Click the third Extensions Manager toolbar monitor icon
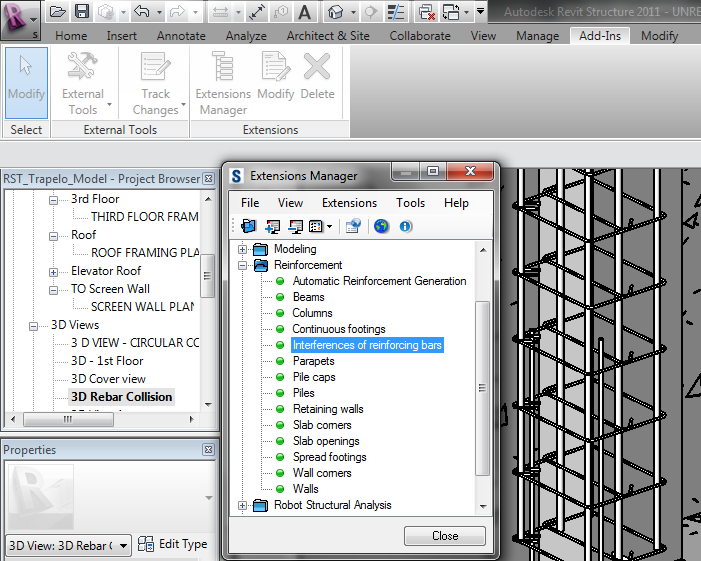 (296, 226)
